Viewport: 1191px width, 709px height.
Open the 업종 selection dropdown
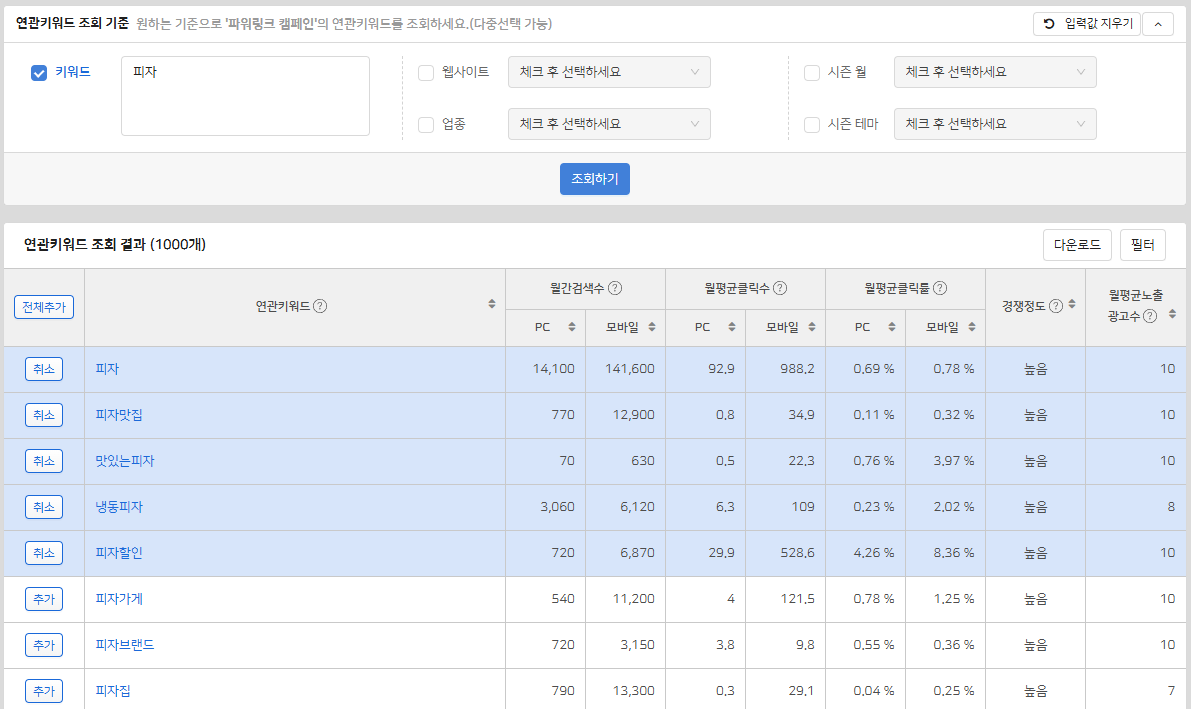(x=609, y=124)
